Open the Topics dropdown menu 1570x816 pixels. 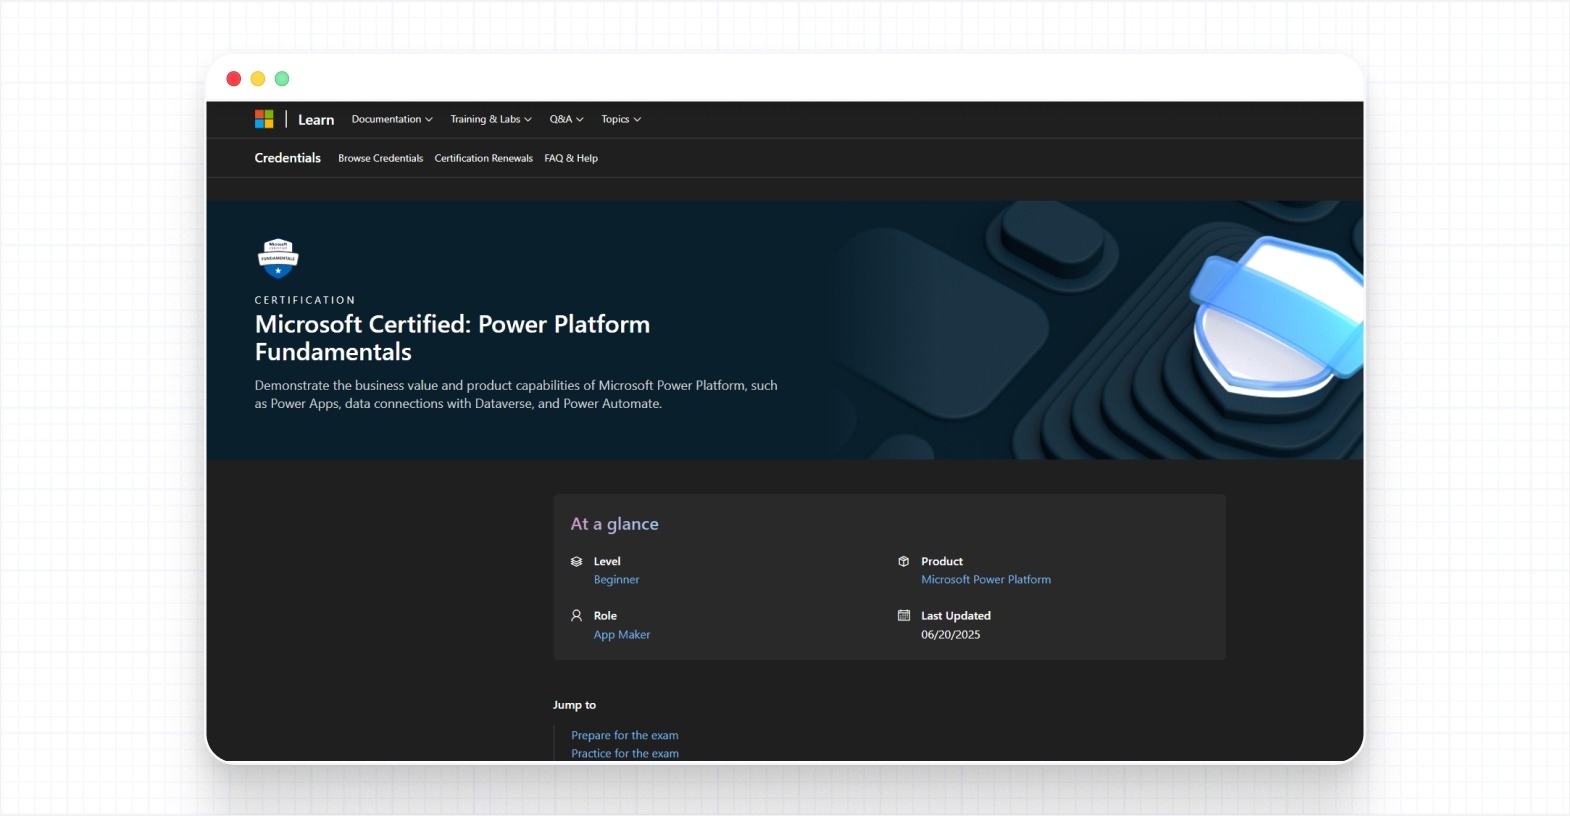621,119
